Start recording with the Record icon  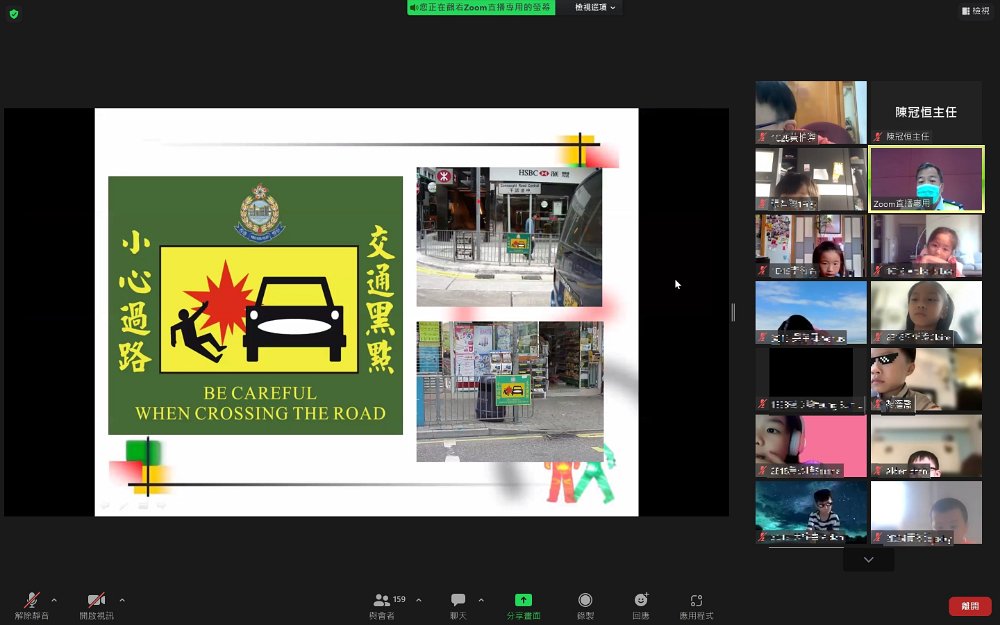tap(585, 600)
